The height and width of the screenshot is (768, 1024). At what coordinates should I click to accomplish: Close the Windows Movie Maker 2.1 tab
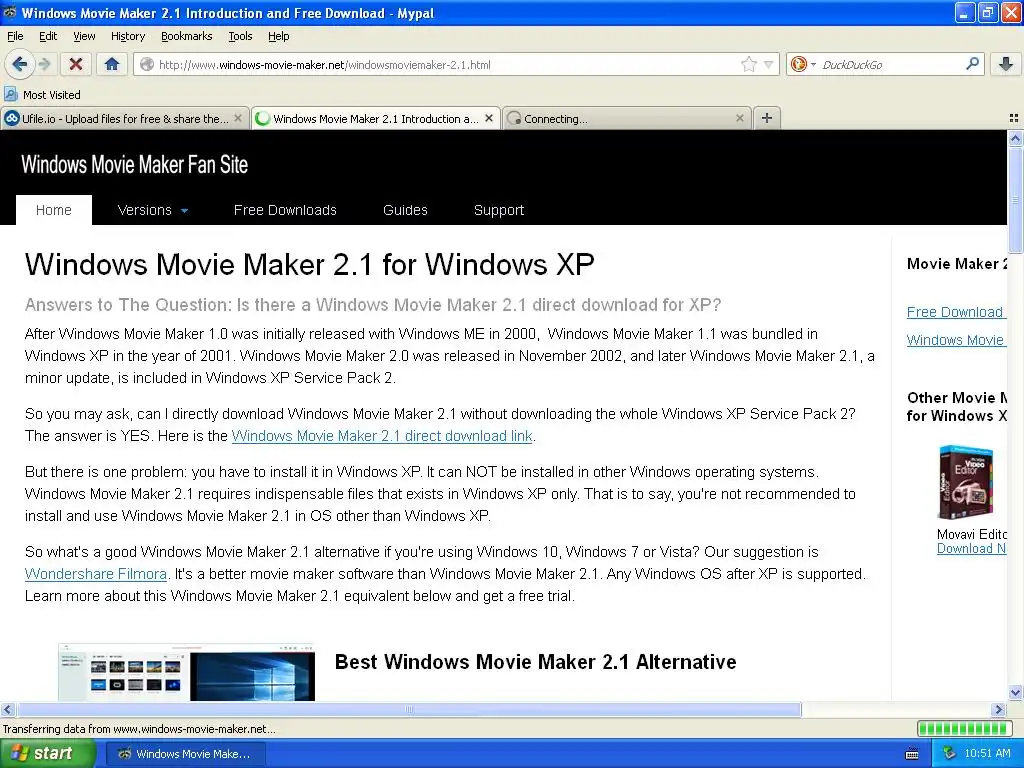(489, 118)
